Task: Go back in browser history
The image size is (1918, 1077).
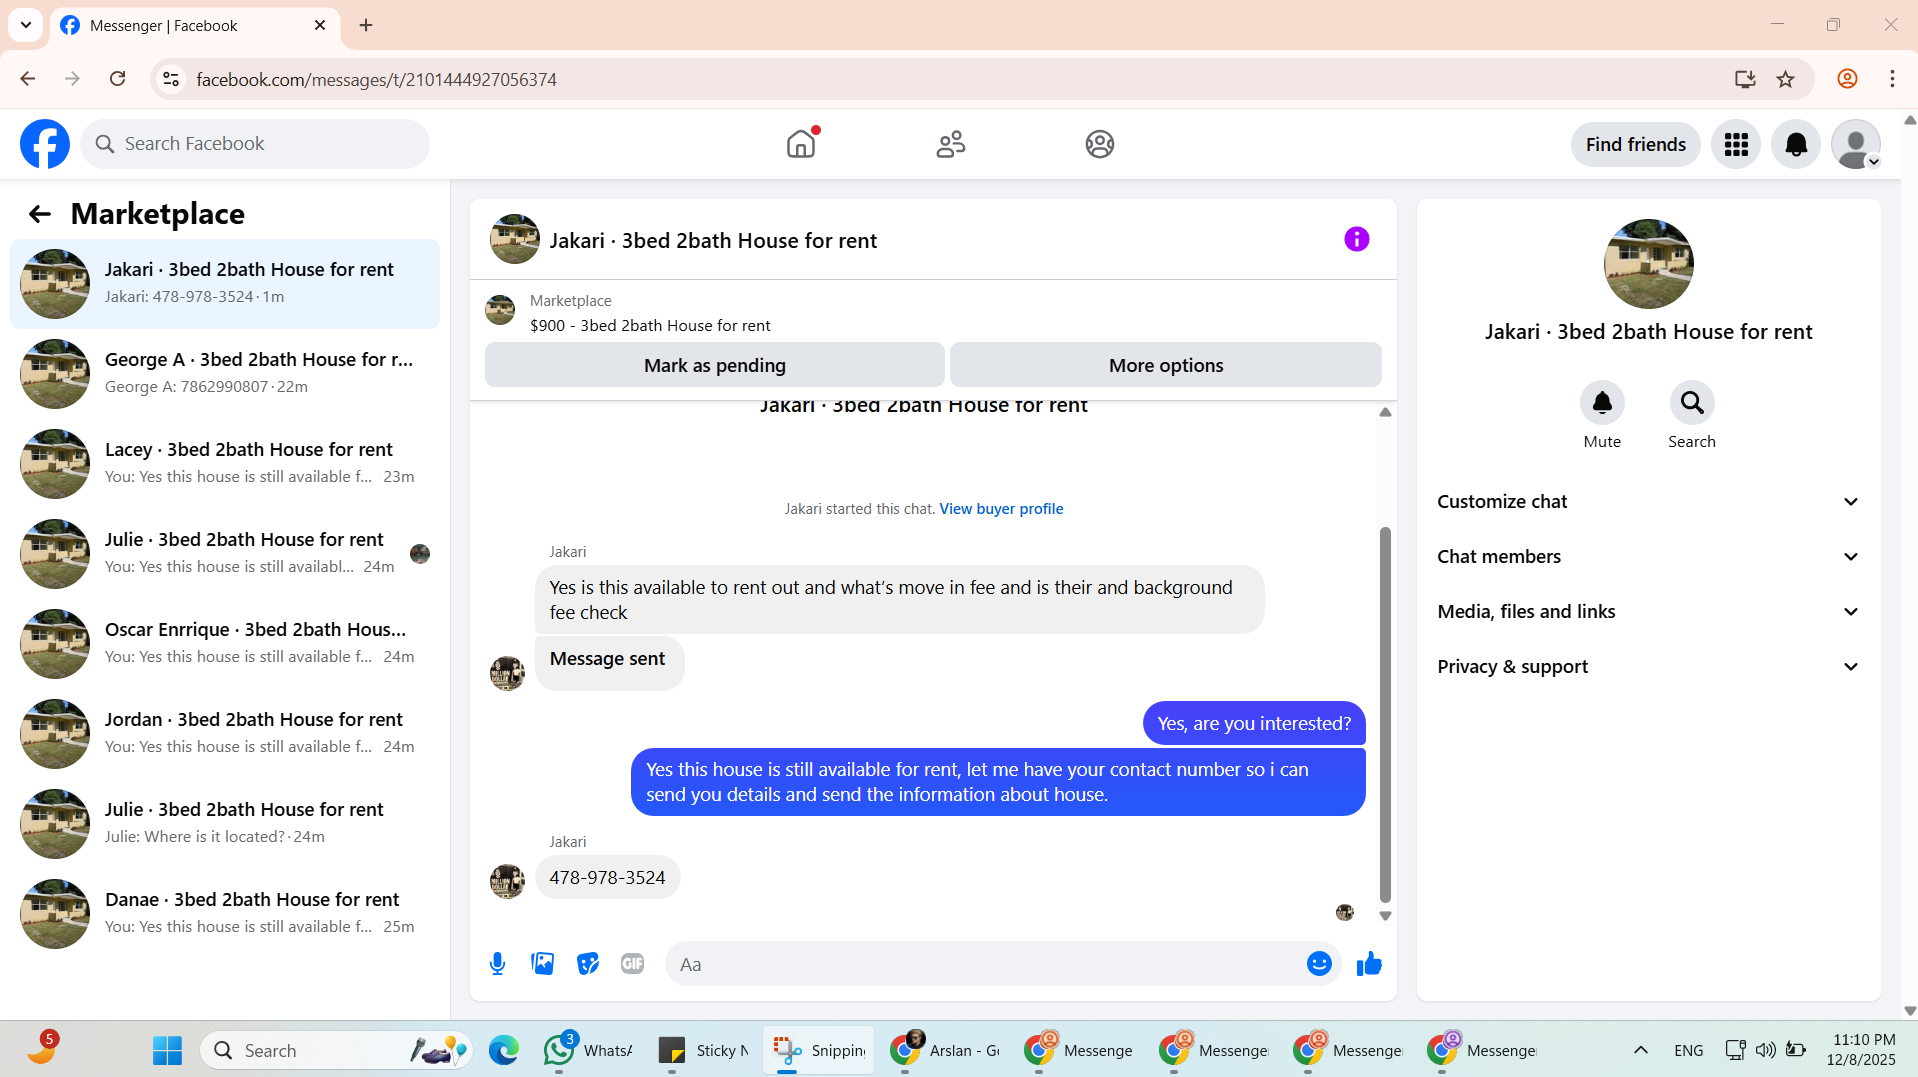Action: [x=28, y=79]
